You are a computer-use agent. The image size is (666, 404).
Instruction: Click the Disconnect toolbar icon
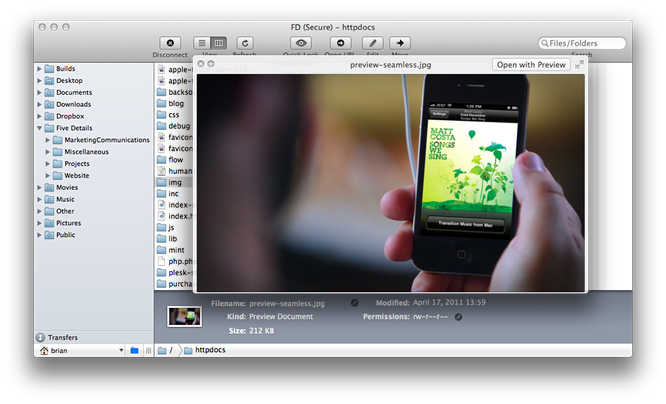(171, 43)
